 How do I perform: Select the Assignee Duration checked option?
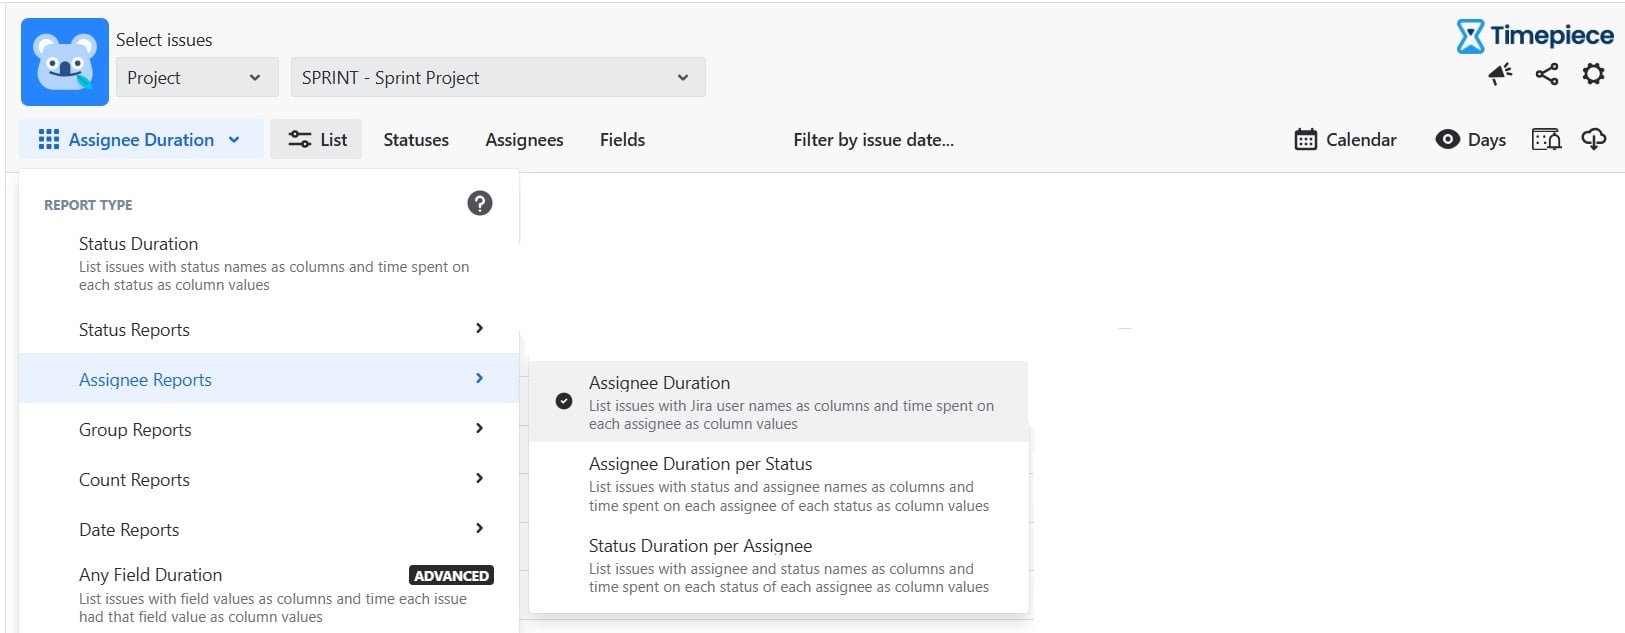pos(778,402)
